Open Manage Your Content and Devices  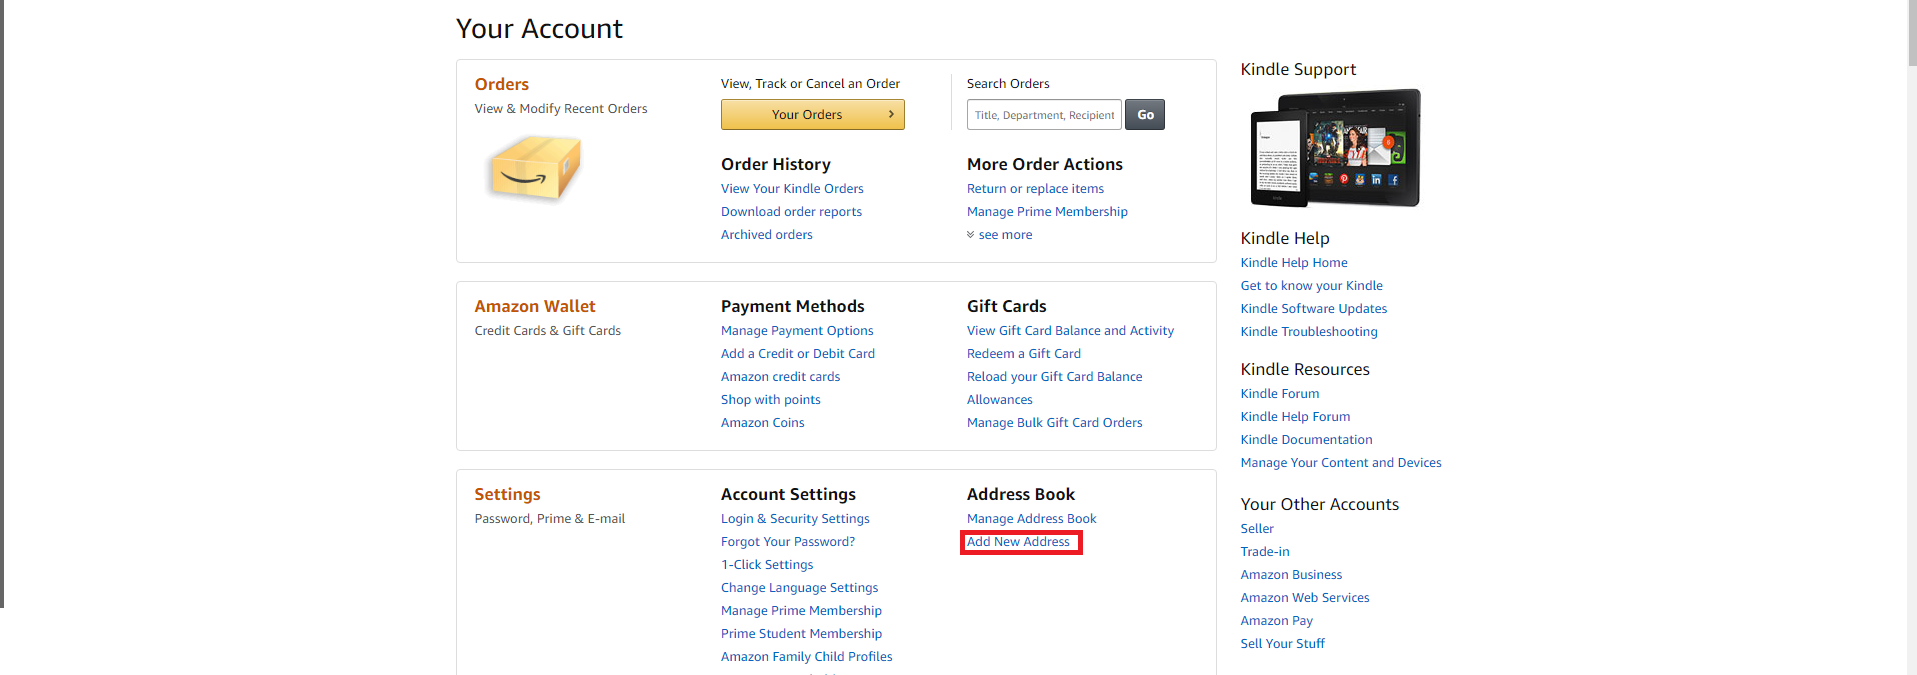1341,463
